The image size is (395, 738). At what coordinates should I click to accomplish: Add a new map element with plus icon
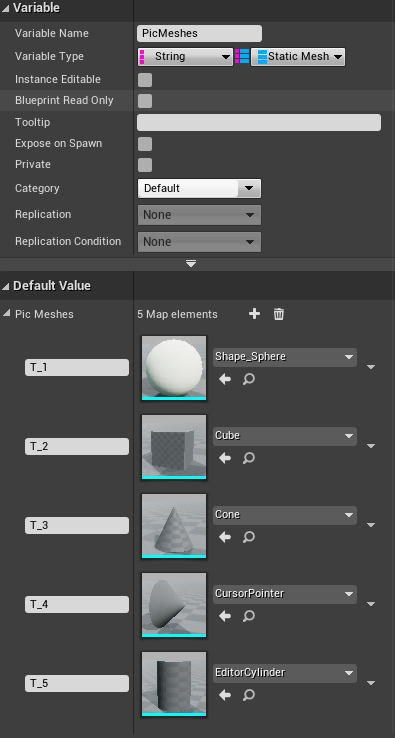(254, 314)
